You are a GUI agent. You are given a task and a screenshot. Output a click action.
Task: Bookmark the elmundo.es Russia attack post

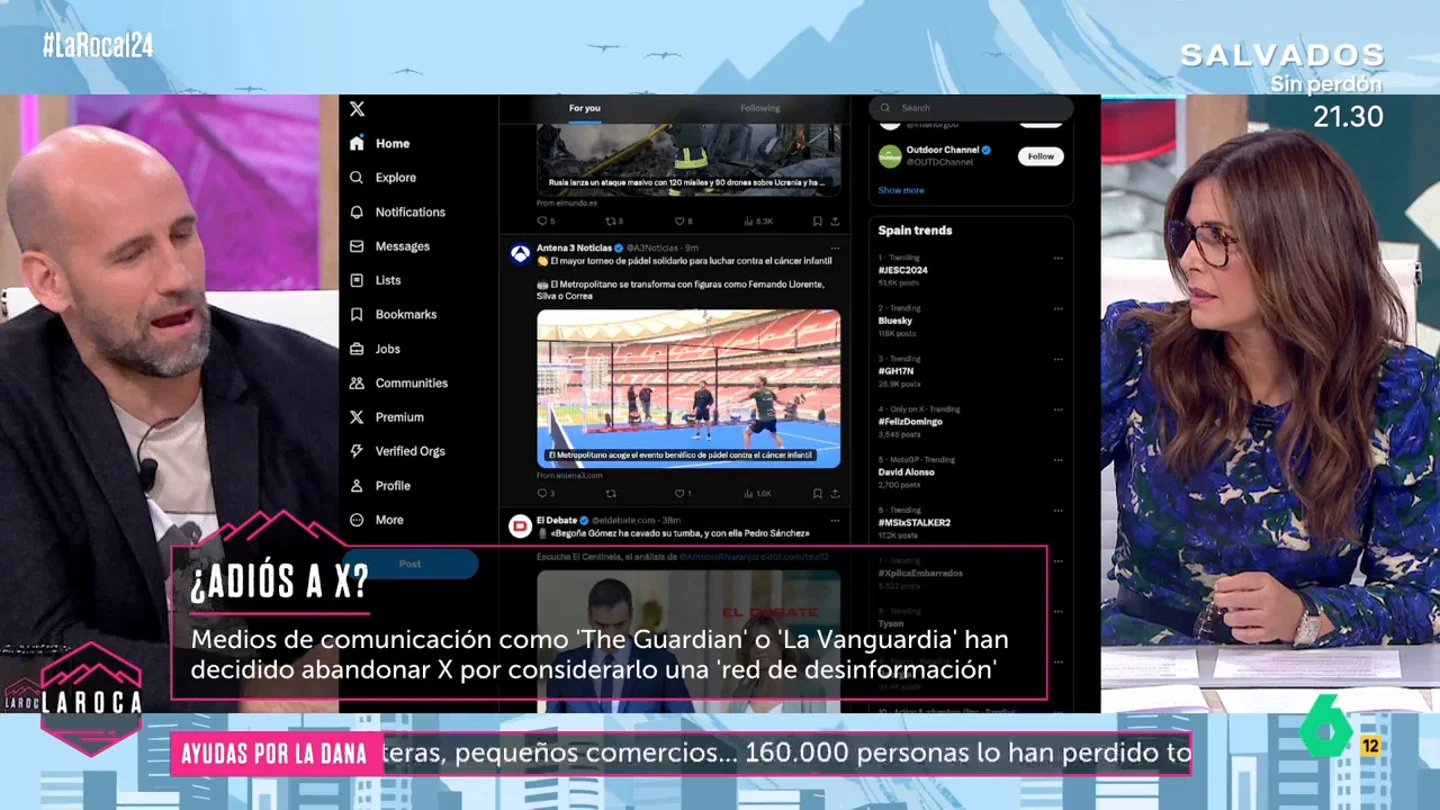coord(817,221)
